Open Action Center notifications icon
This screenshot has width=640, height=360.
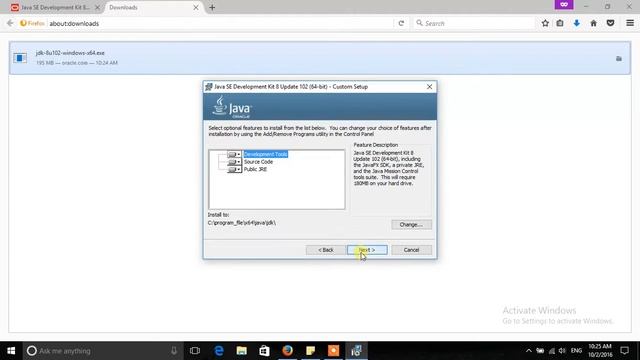(624, 351)
